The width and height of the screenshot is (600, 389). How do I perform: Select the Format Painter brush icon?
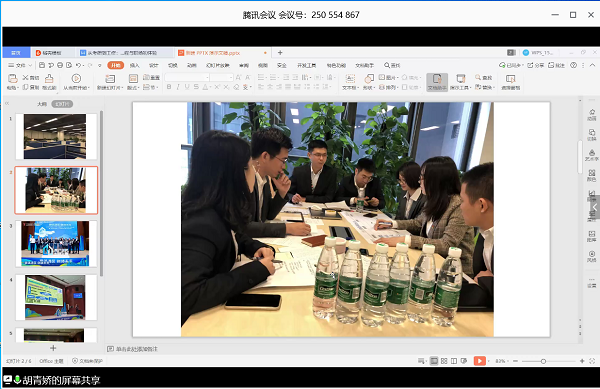[x=49, y=79]
